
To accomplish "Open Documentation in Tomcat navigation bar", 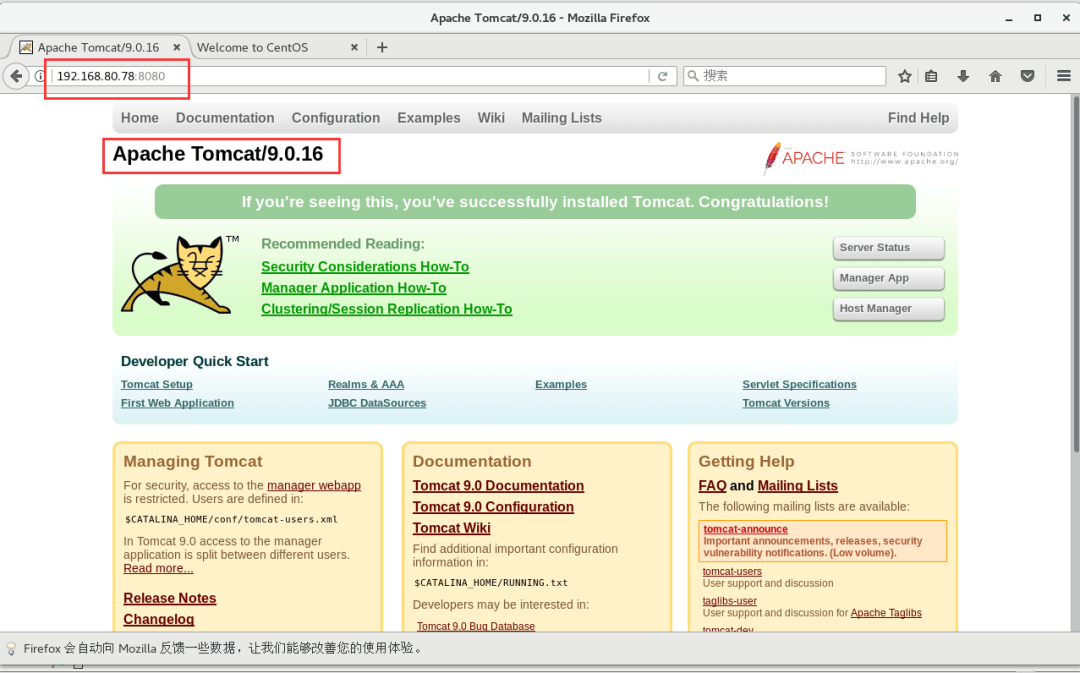I will coord(225,118).
